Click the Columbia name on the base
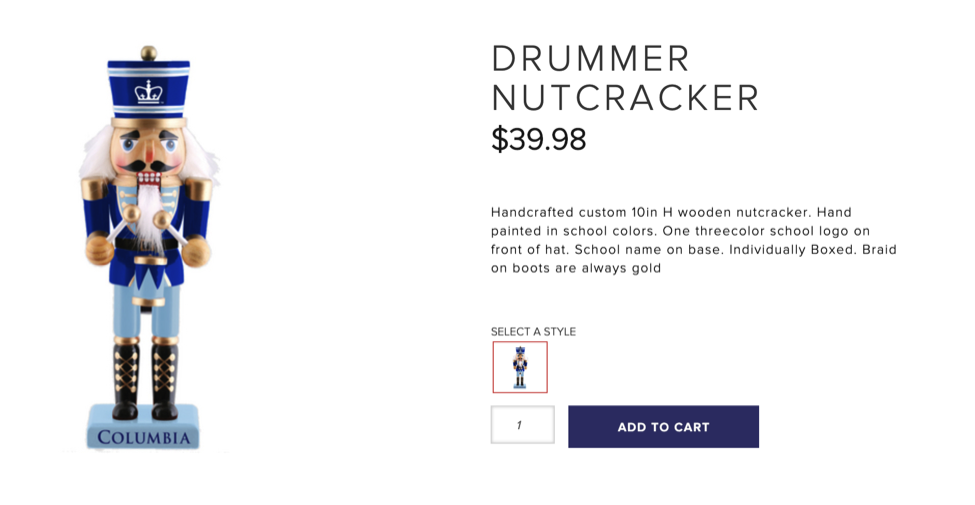 pos(144,438)
